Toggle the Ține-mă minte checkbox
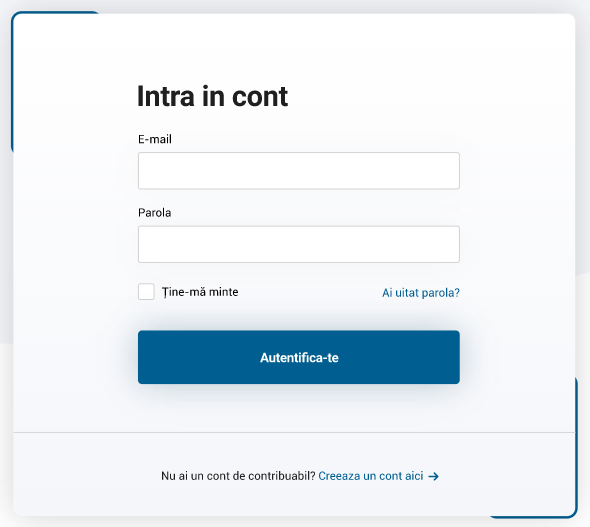 pyautogui.click(x=146, y=292)
